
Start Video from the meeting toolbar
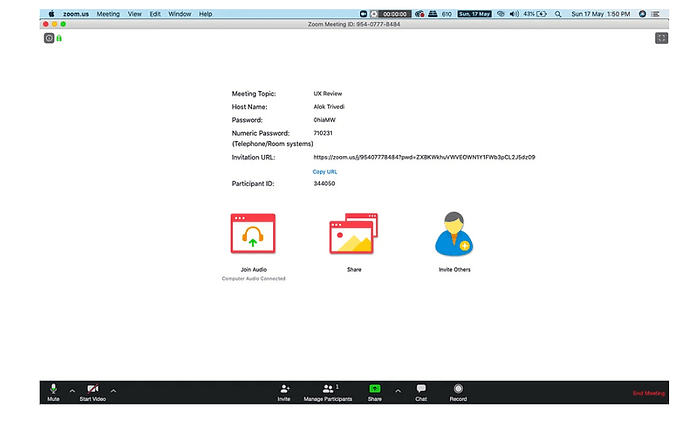[x=93, y=392]
